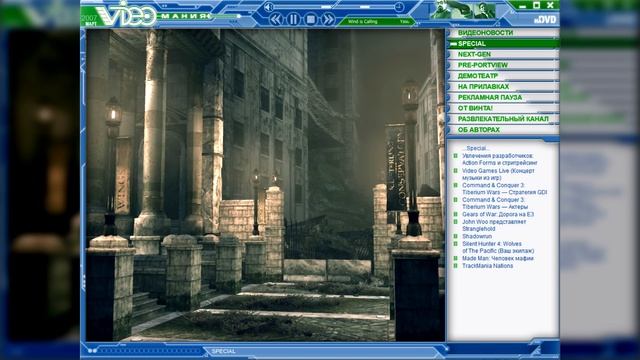Play 'Gears of War: Дорога на E3'
This screenshot has width=640, height=360.
pos(498,214)
